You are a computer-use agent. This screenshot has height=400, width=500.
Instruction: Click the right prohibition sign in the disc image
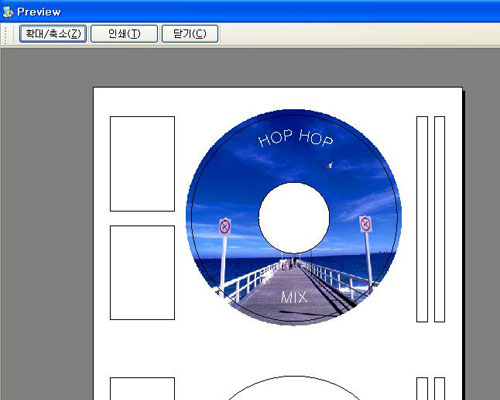[x=365, y=224]
